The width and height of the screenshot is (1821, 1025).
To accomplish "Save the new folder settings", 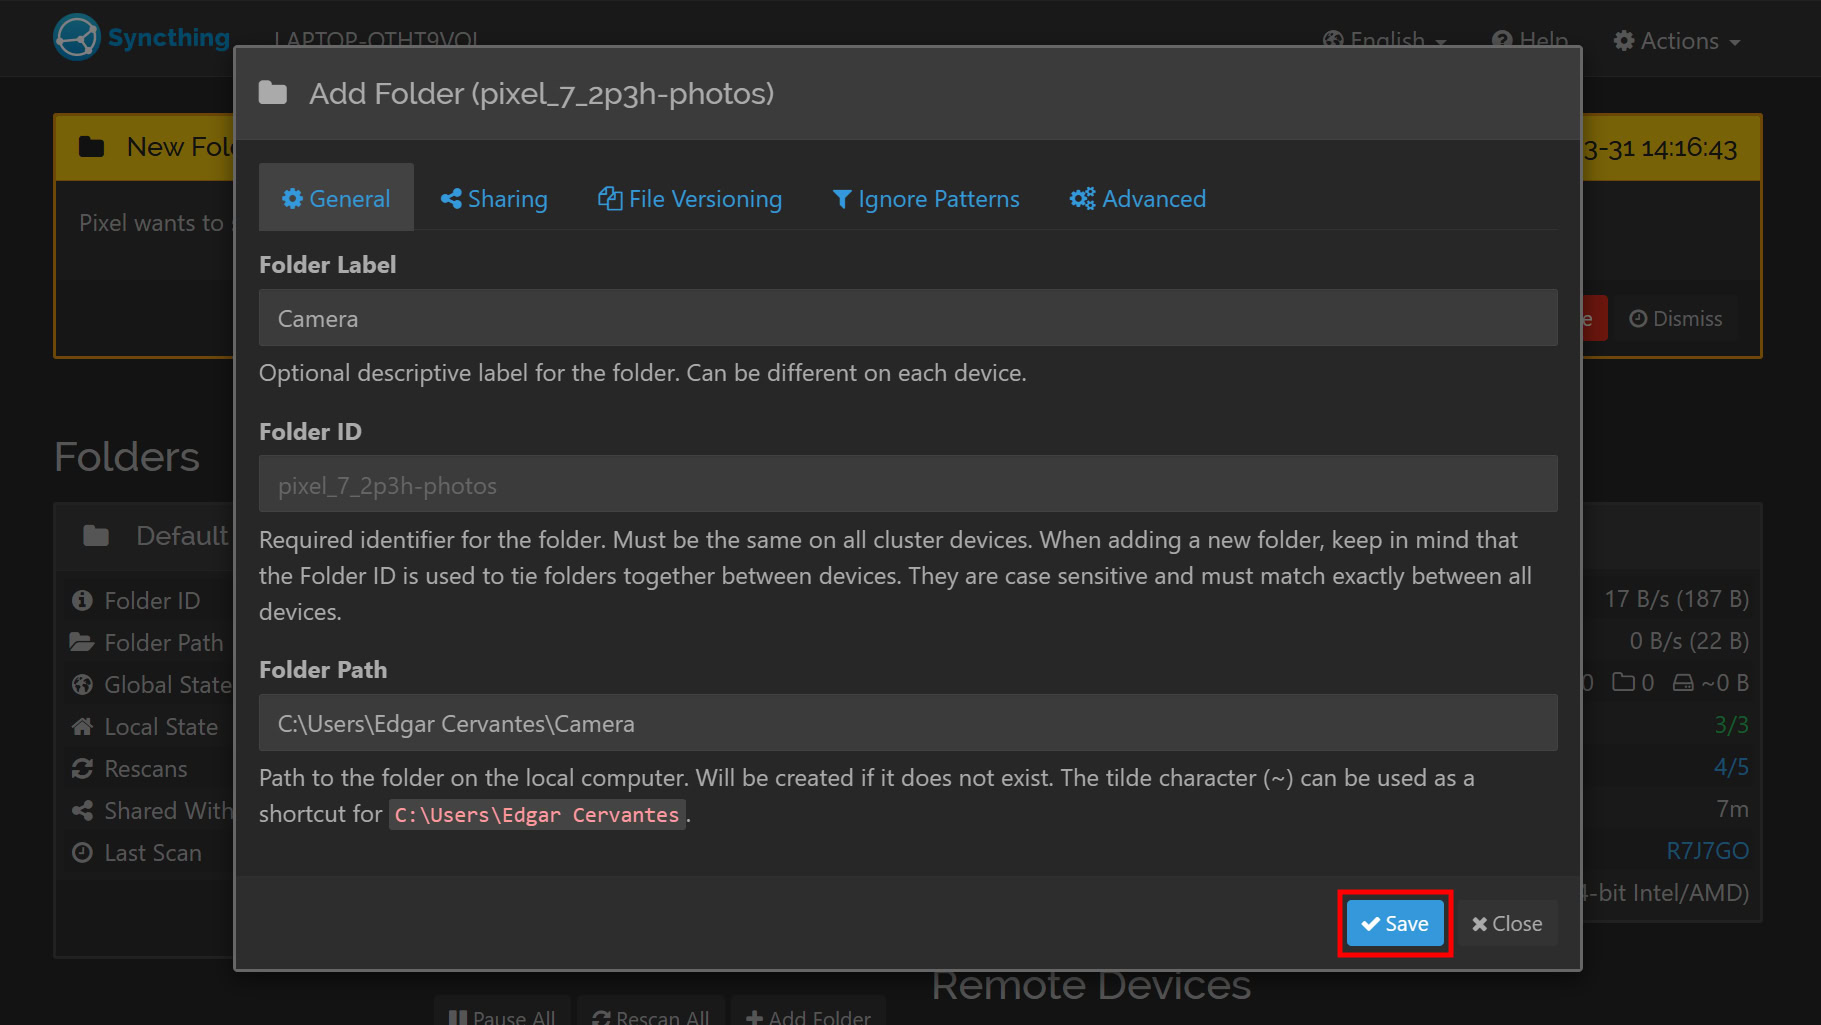I will [1395, 924].
